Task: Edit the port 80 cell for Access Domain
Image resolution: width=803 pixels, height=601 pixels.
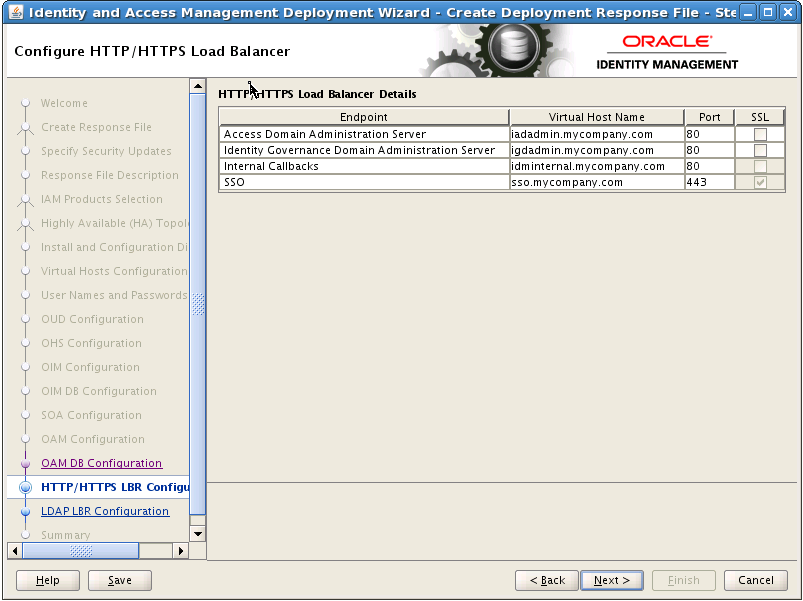Action: pyautogui.click(x=710, y=134)
